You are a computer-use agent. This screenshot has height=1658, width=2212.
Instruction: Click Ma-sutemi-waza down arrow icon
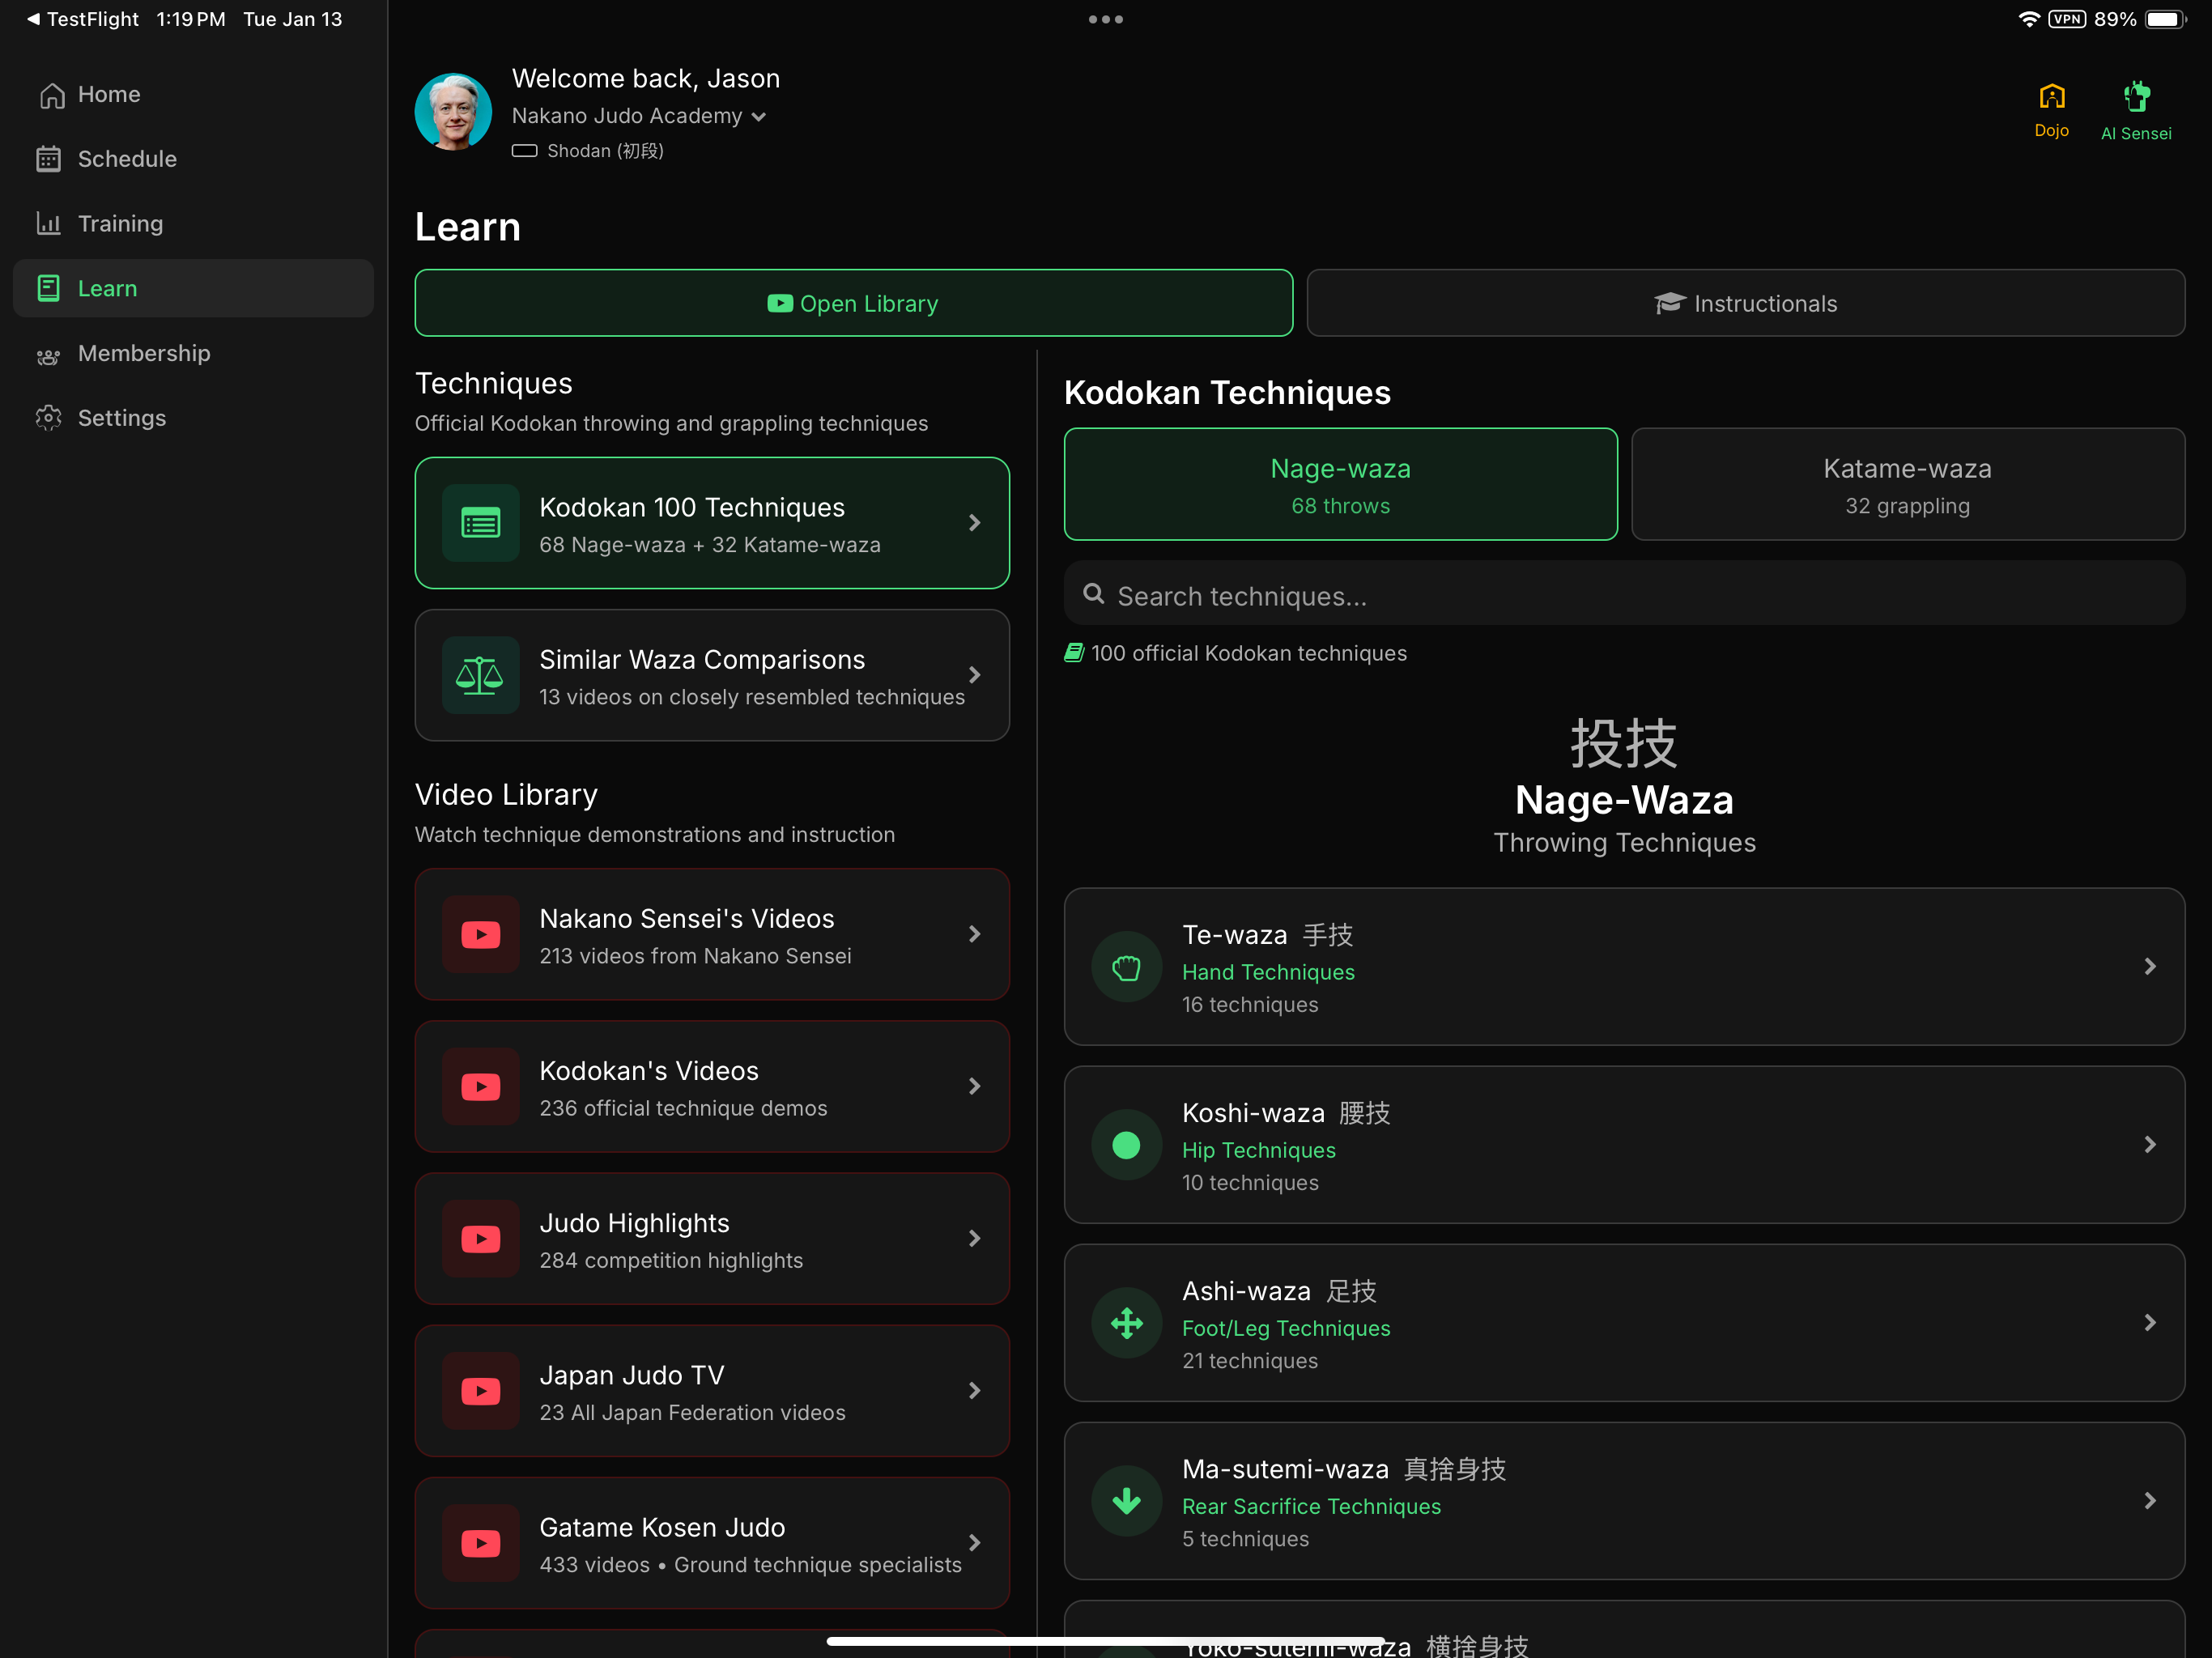coord(1127,1501)
